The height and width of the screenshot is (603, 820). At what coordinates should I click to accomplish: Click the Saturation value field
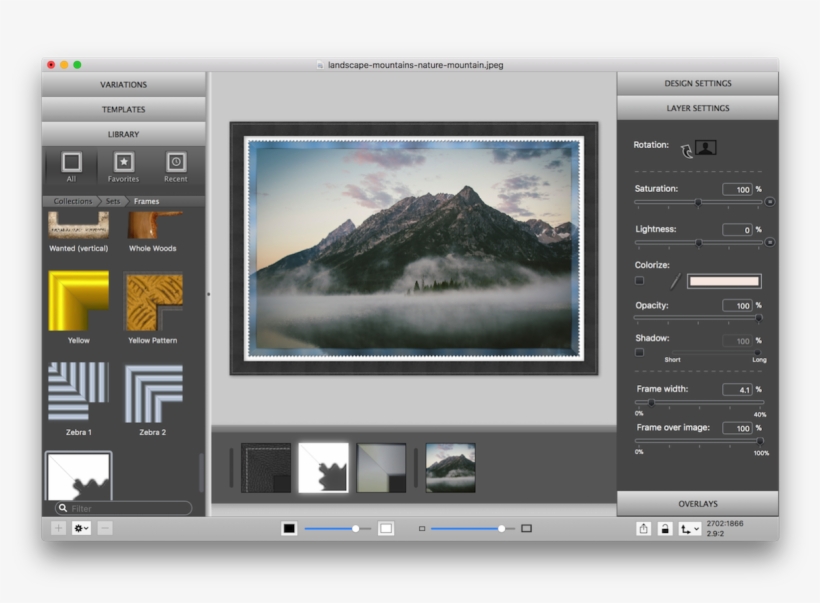coord(737,189)
